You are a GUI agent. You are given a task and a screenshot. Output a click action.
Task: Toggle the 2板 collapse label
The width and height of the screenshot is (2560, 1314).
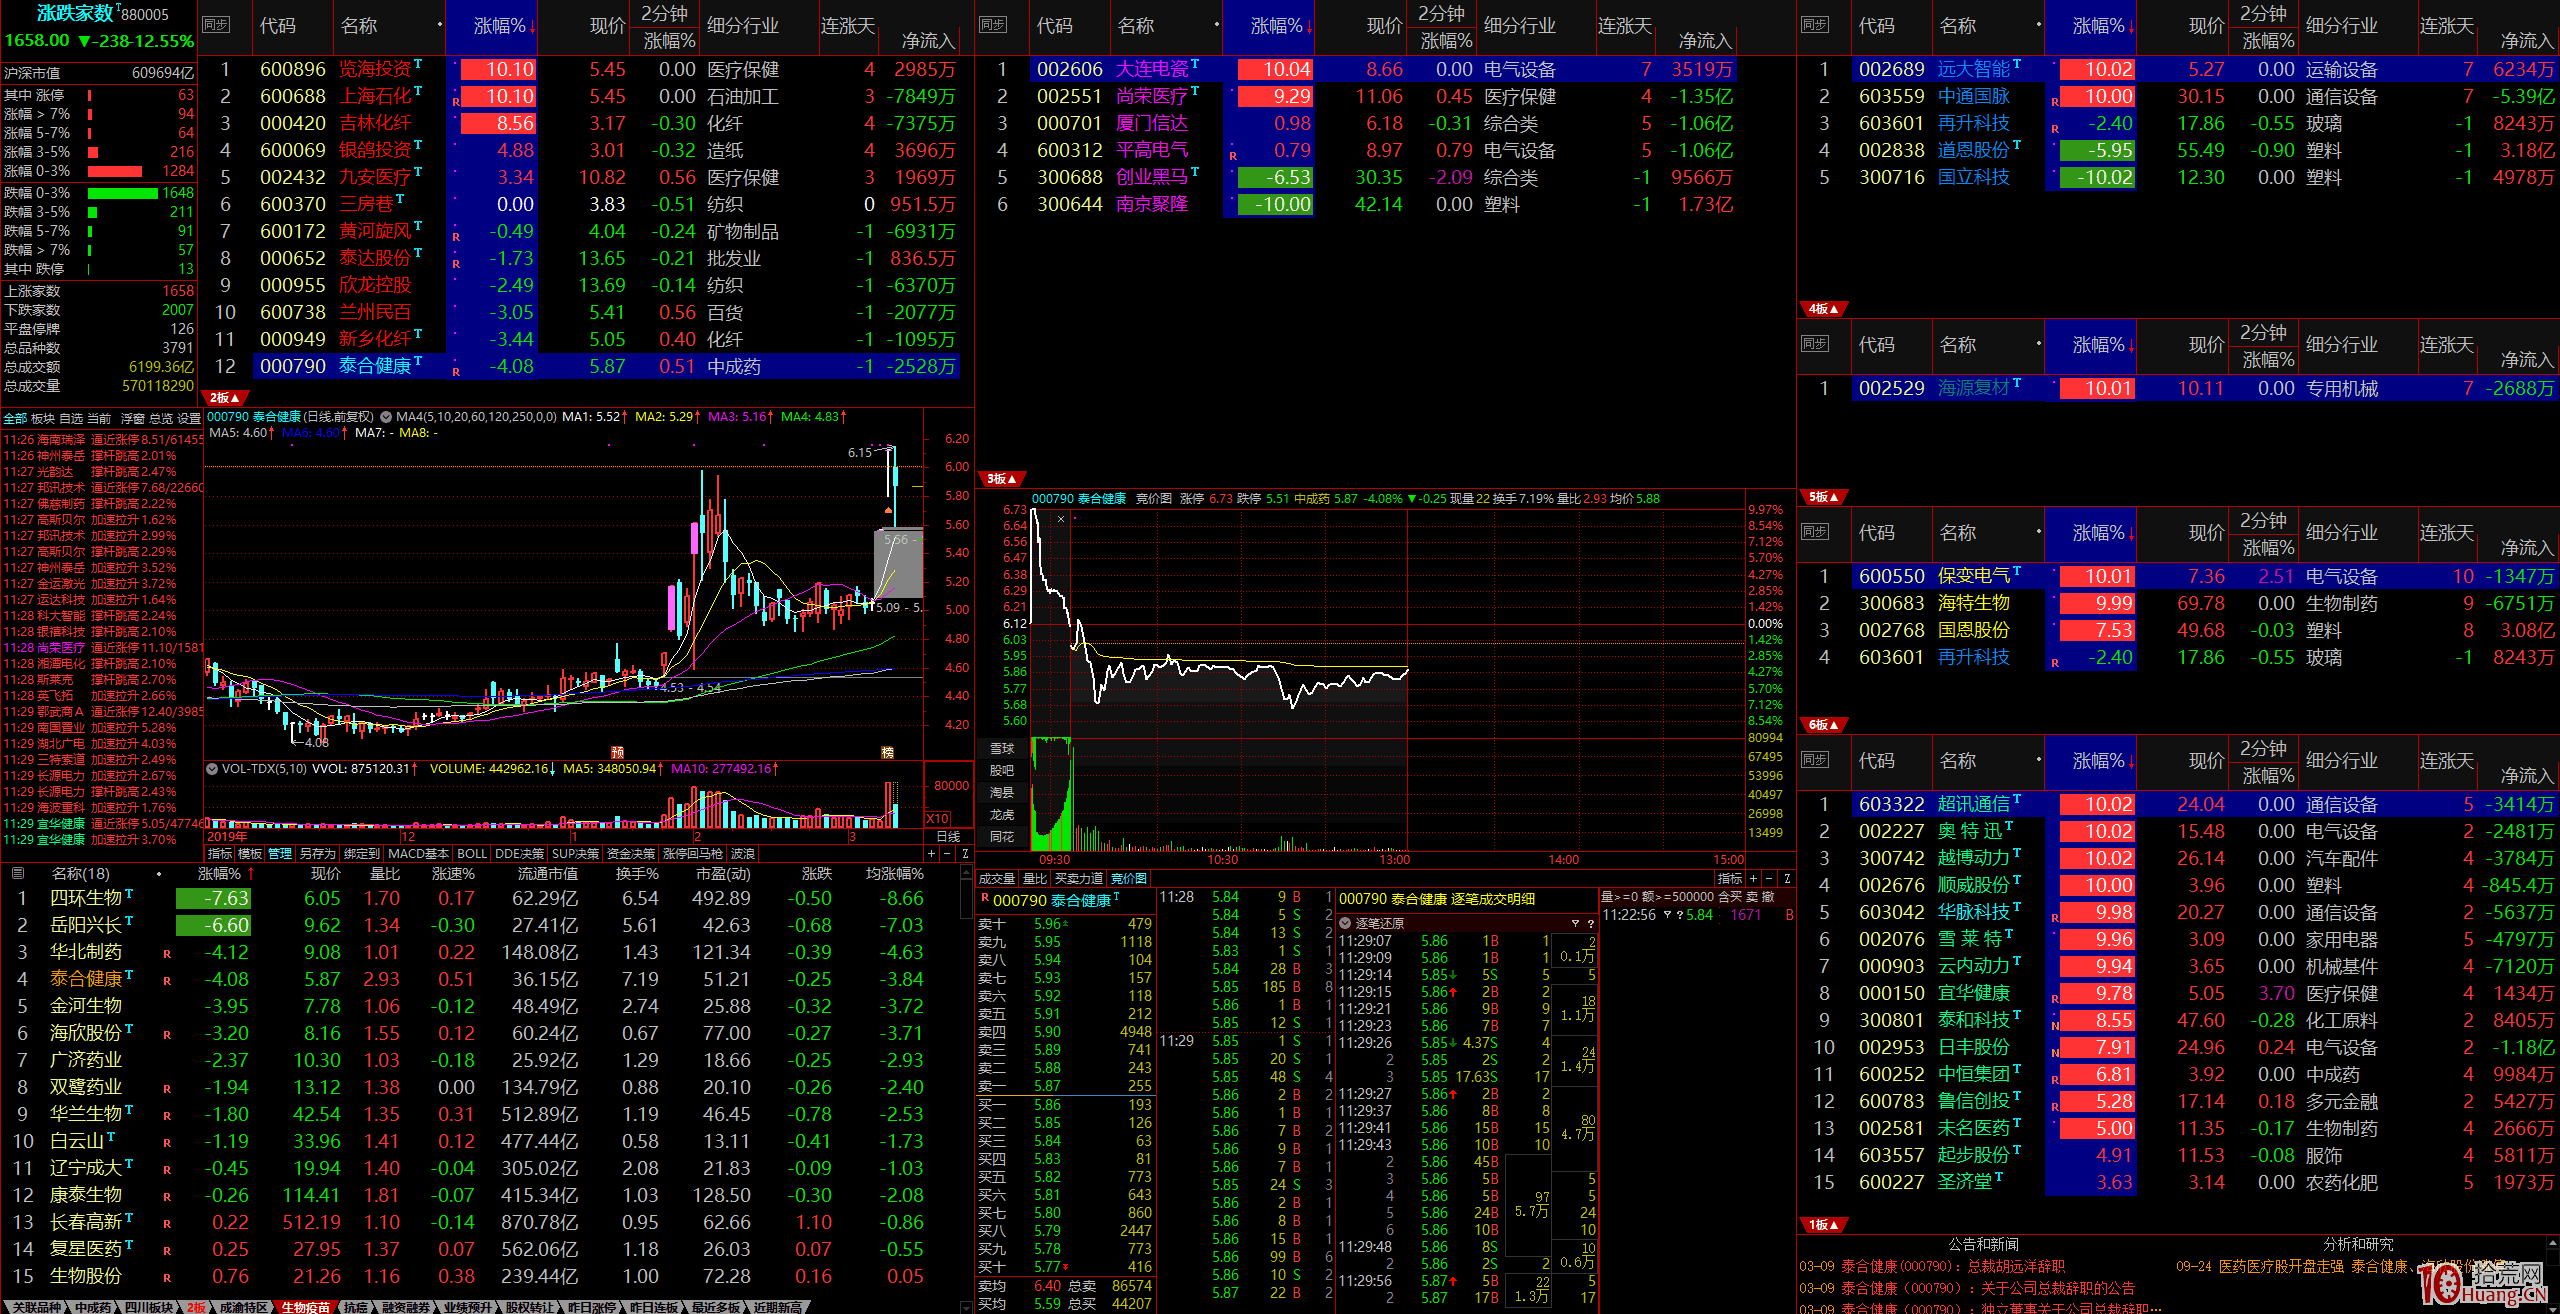(x=225, y=398)
